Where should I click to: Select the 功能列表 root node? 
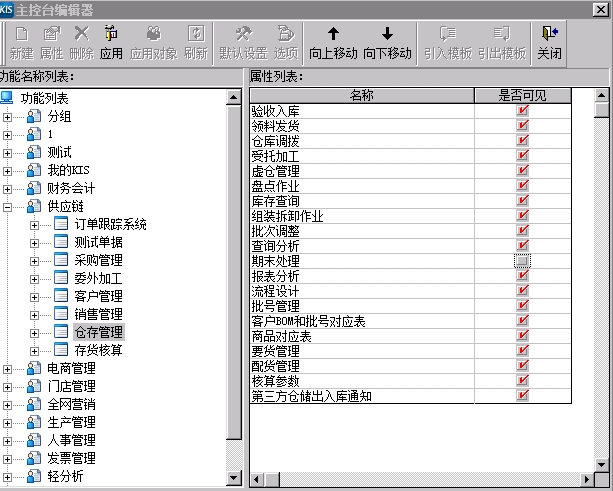pyautogui.click(x=45, y=98)
